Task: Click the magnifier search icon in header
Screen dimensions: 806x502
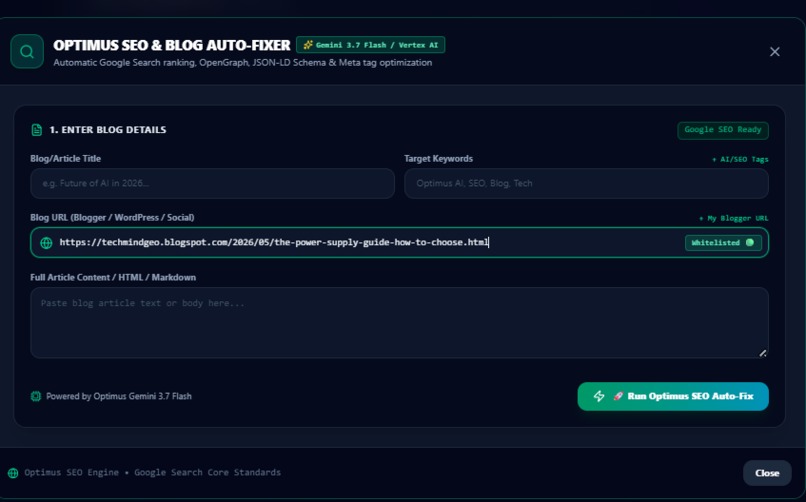Action: 27,51
